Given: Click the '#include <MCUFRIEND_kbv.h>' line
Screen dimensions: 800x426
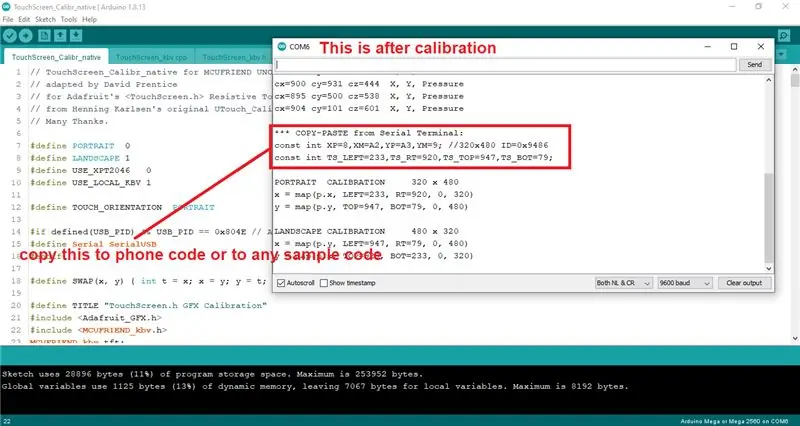Looking at the screenshot, I should [98, 330].
